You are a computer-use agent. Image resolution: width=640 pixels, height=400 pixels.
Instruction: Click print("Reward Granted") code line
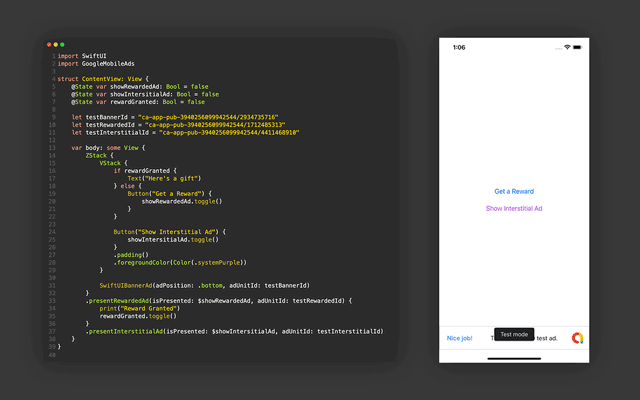tap(140, 309)
